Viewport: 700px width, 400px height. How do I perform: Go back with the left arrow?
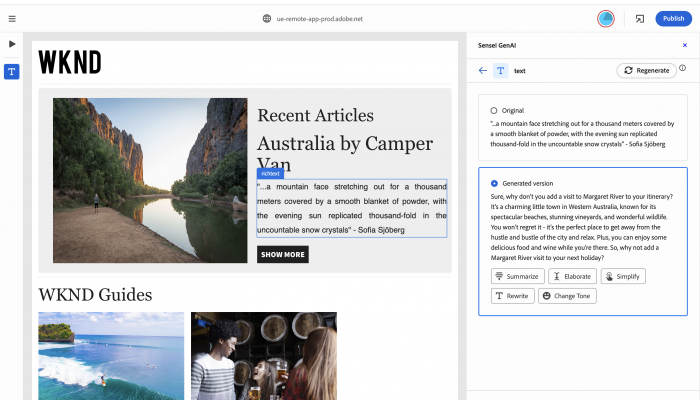point(483,71)
